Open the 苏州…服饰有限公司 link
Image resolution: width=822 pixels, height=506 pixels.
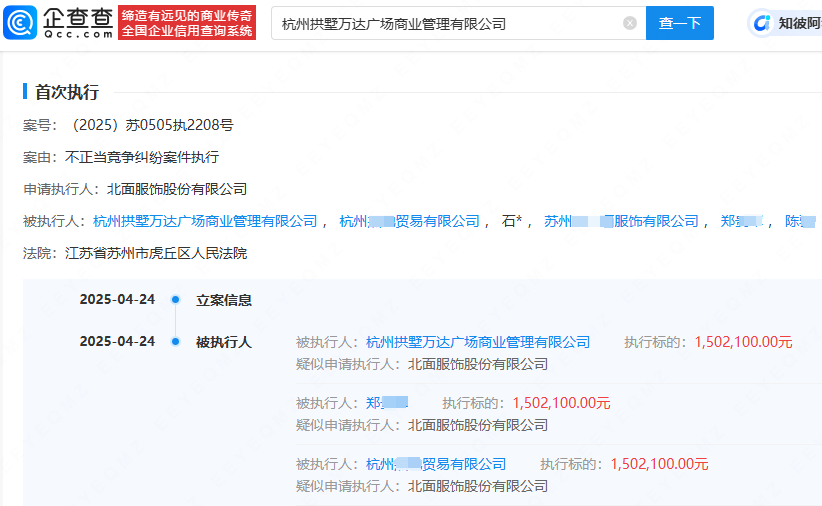(621, 221)
